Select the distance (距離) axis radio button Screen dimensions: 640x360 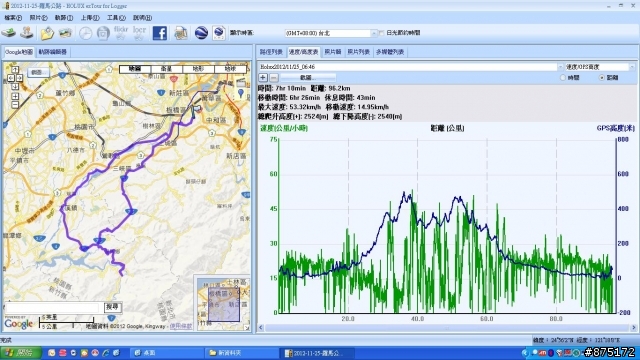pos(601,78)
